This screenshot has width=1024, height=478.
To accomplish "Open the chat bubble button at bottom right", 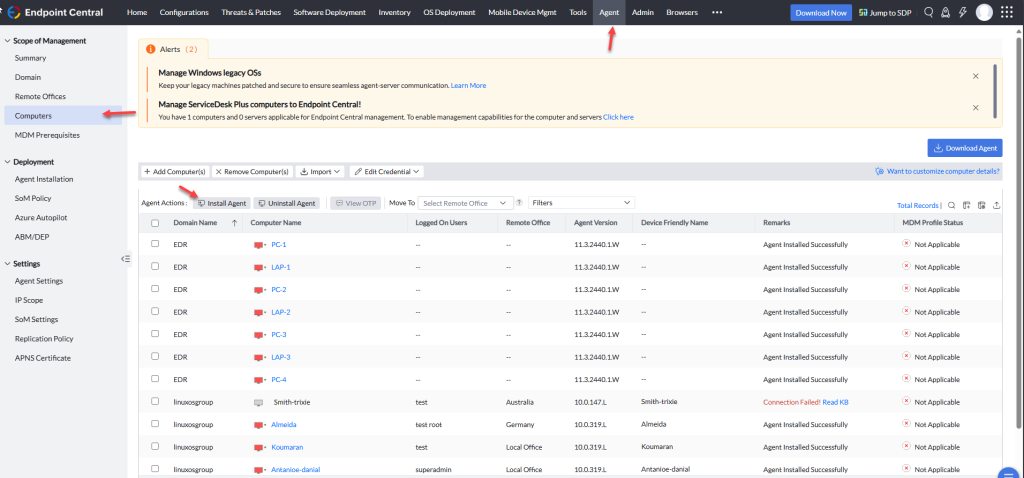I will click(1010, 473).
